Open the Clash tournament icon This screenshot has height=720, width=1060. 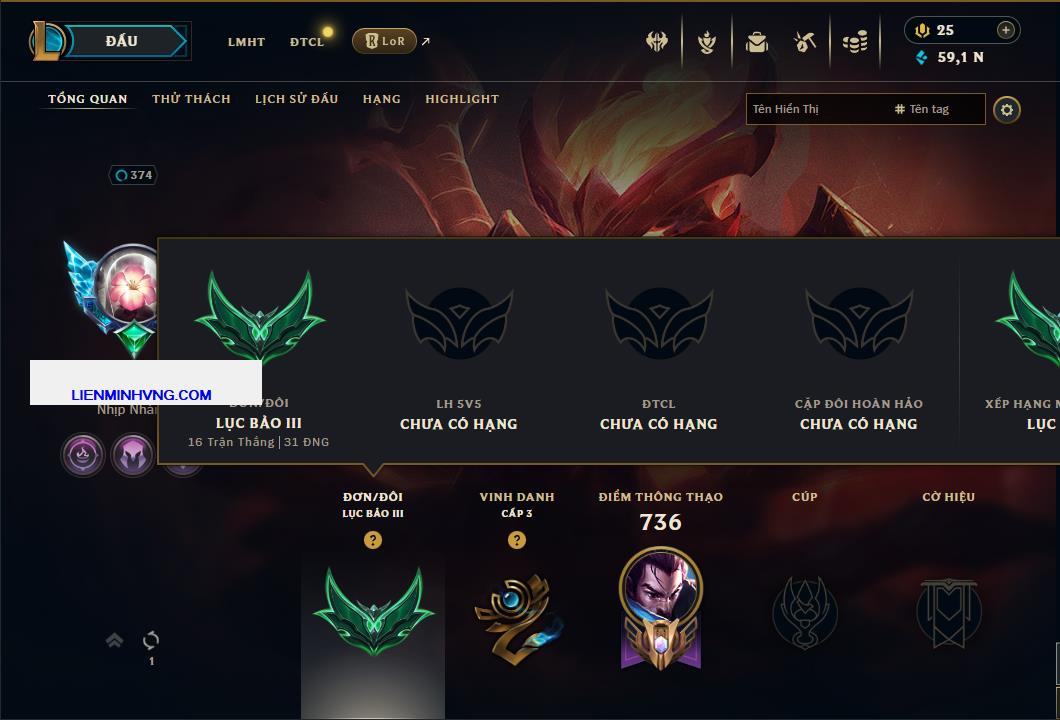pyautogui.click(x=656, y=42)
